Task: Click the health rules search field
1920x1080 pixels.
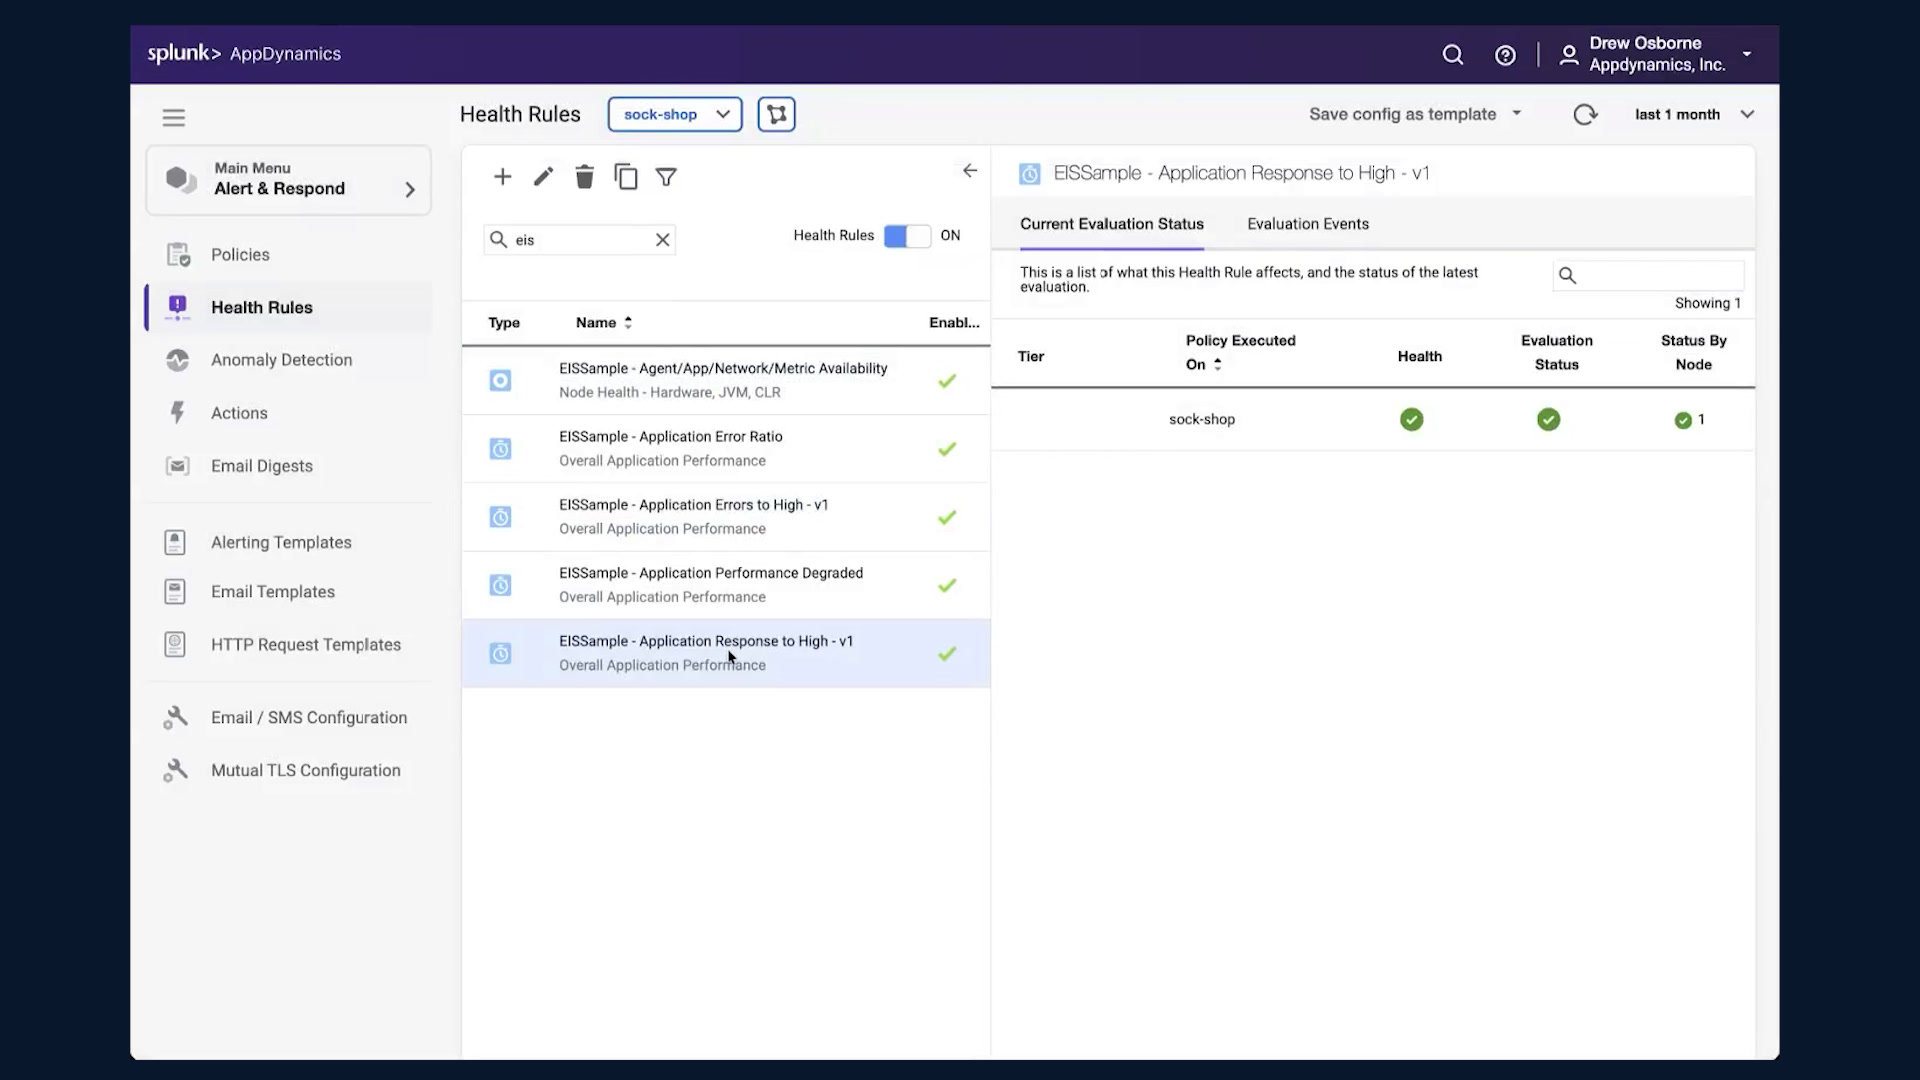Action: (x=580, y=240)
